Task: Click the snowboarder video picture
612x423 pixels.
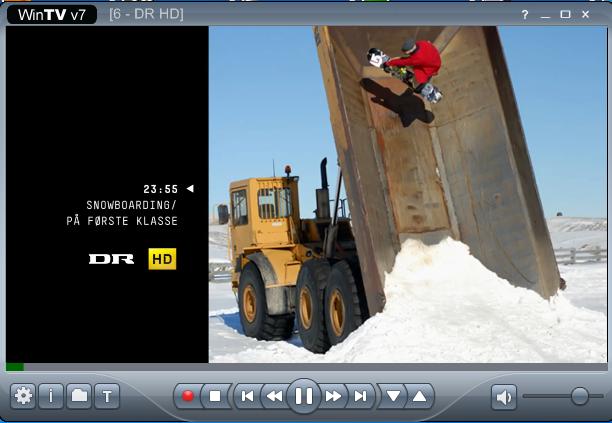Action: click(407, 194)
